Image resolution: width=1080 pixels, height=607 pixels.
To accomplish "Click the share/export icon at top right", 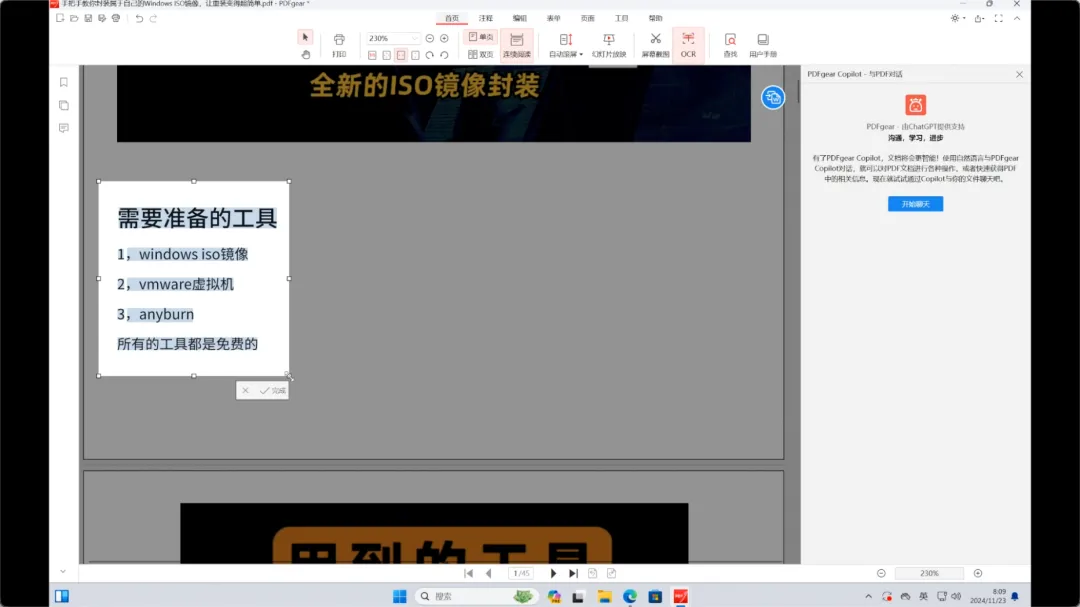I will [979, 19].
